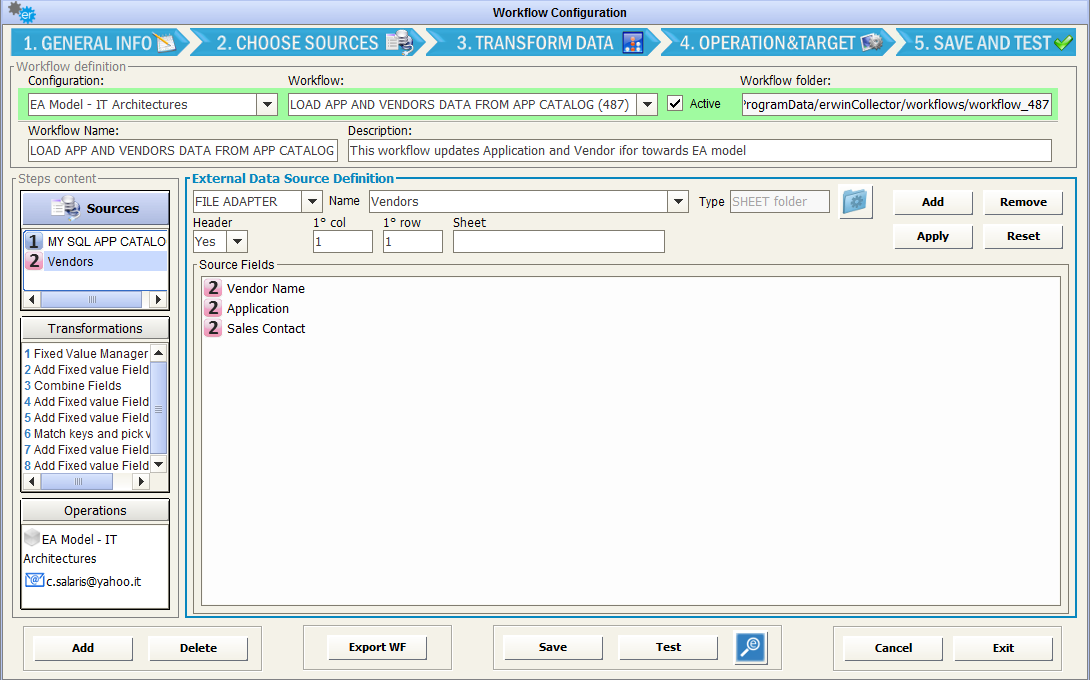The image size is (1090, 680).
Task: Open the folder settings icon next to Type
Action: point(856,202)
